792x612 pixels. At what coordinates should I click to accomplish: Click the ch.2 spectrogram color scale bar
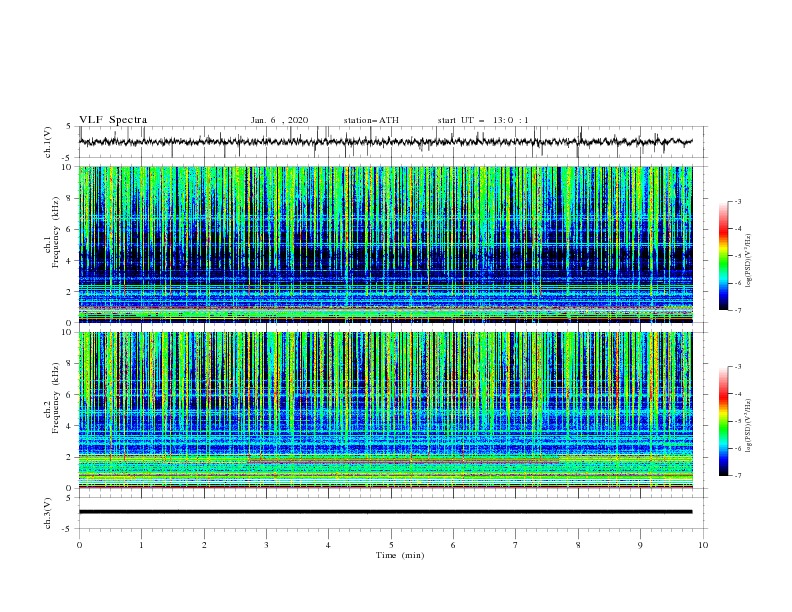(723, 421)
